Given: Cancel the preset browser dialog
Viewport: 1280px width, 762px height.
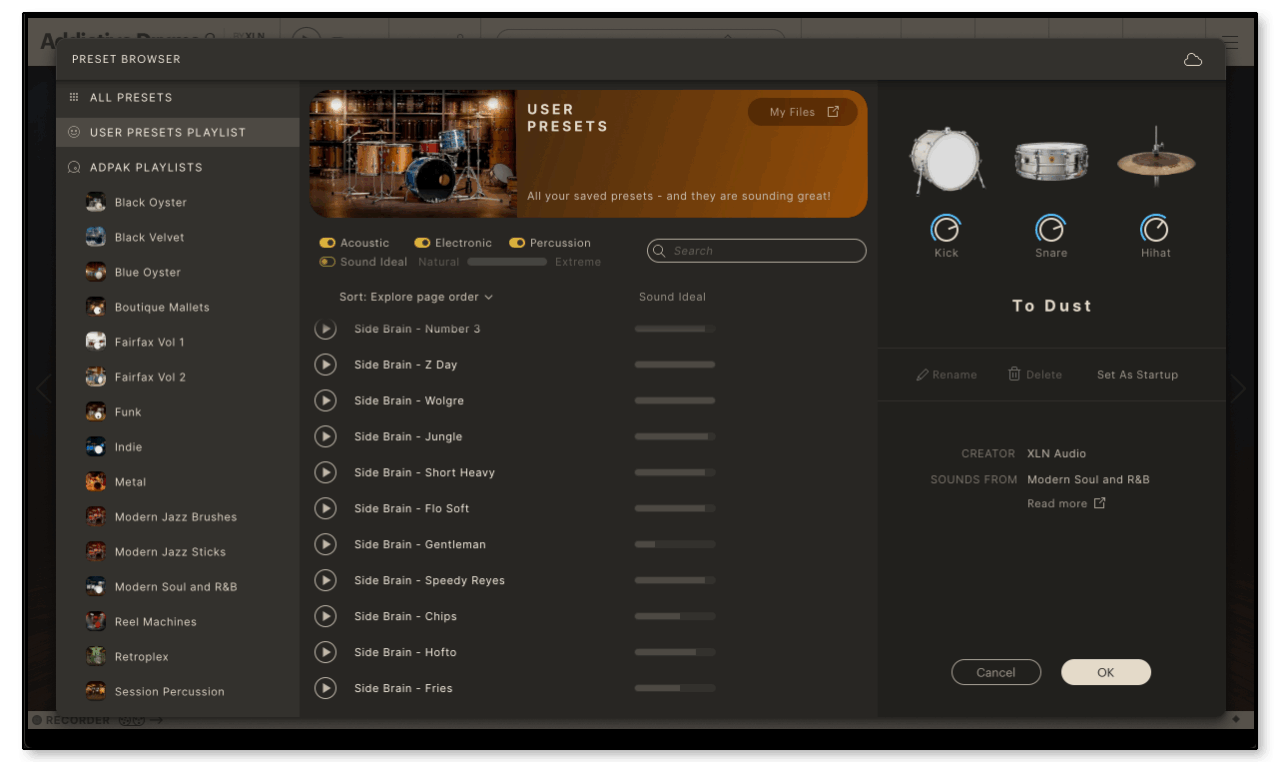Looking at the screenshot, I should [x=996, y=673].
